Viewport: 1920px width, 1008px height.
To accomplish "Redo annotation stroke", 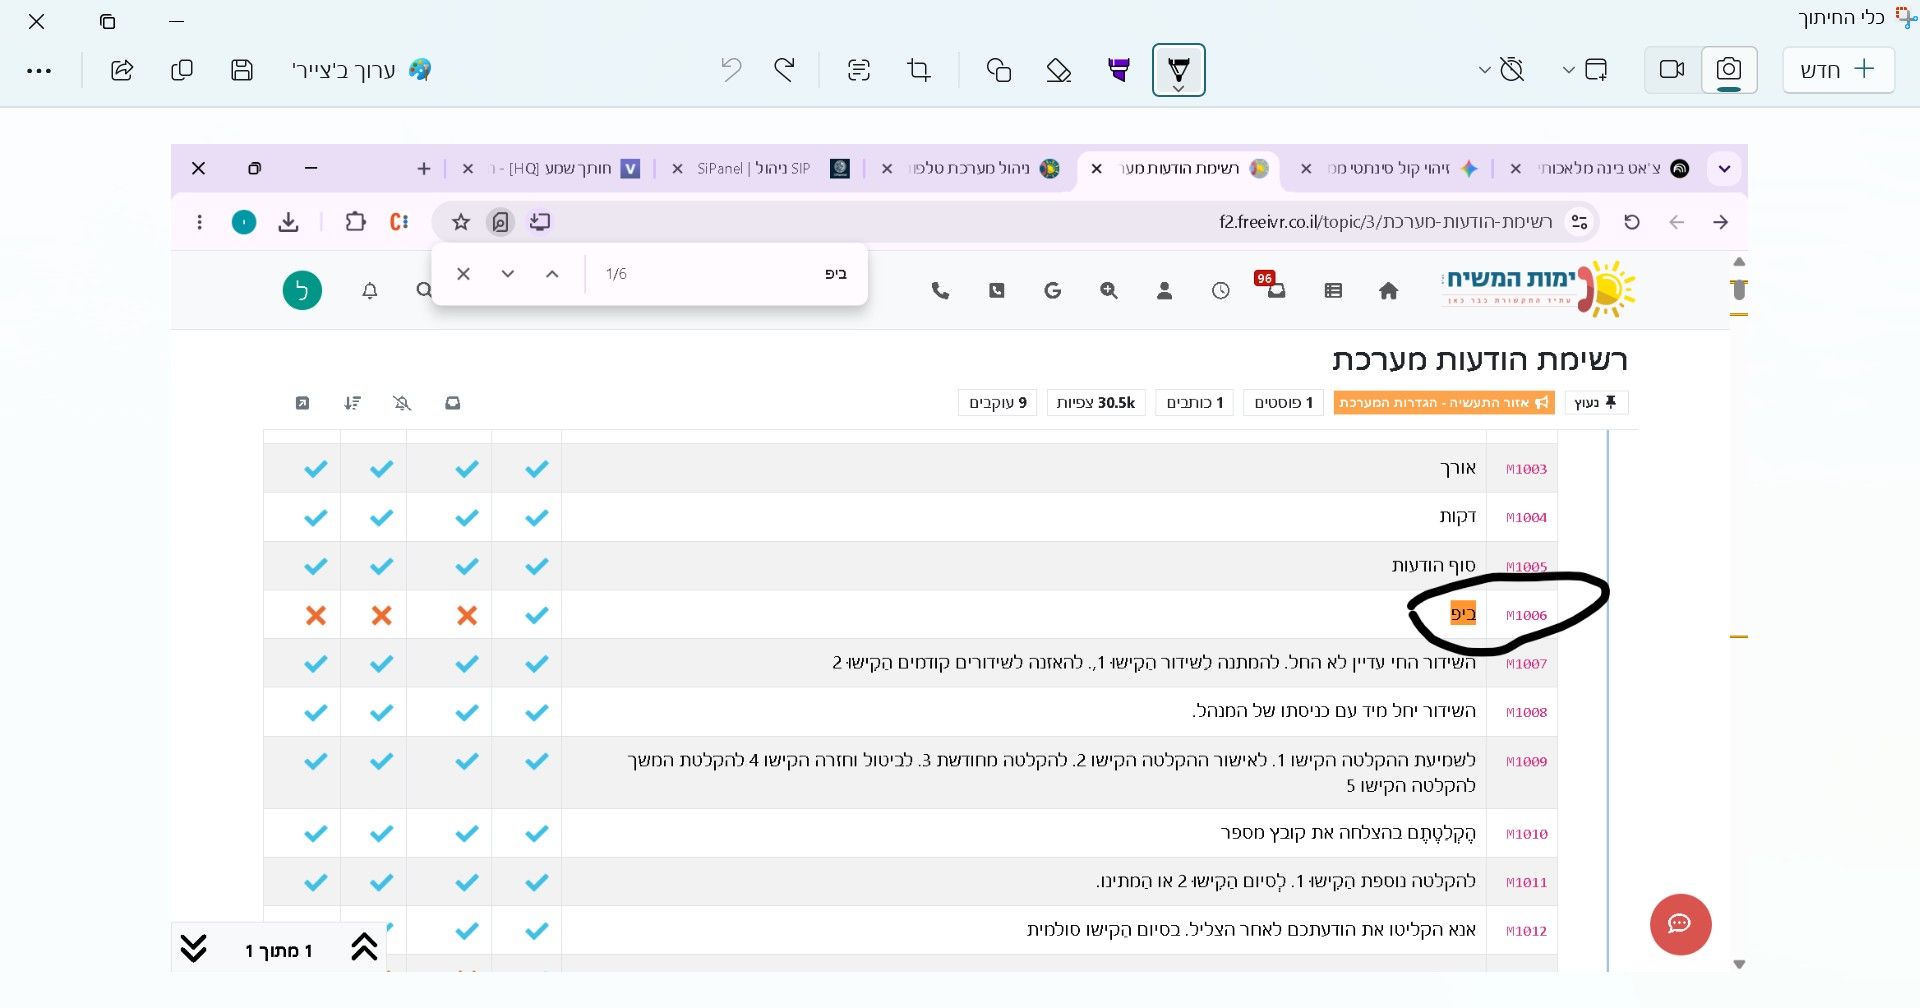I will [x=785, y=70].
